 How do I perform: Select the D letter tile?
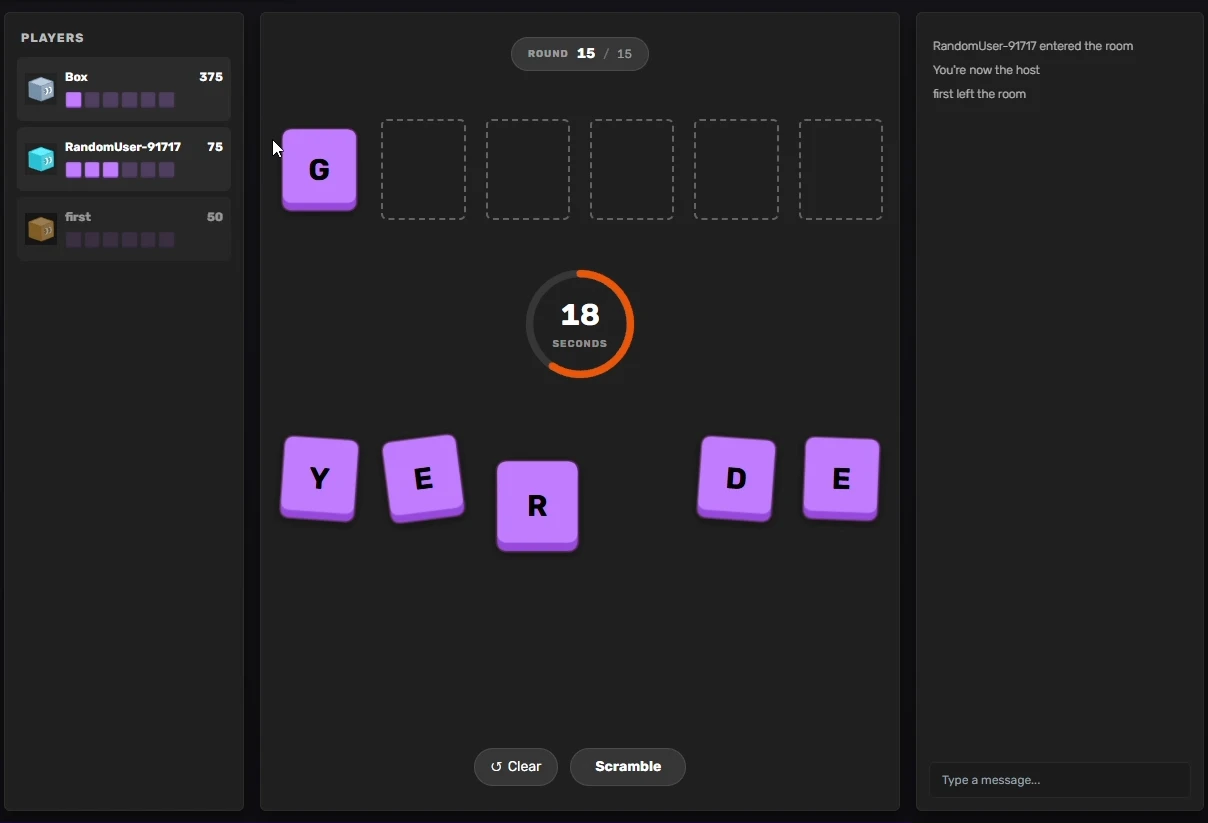736,478
